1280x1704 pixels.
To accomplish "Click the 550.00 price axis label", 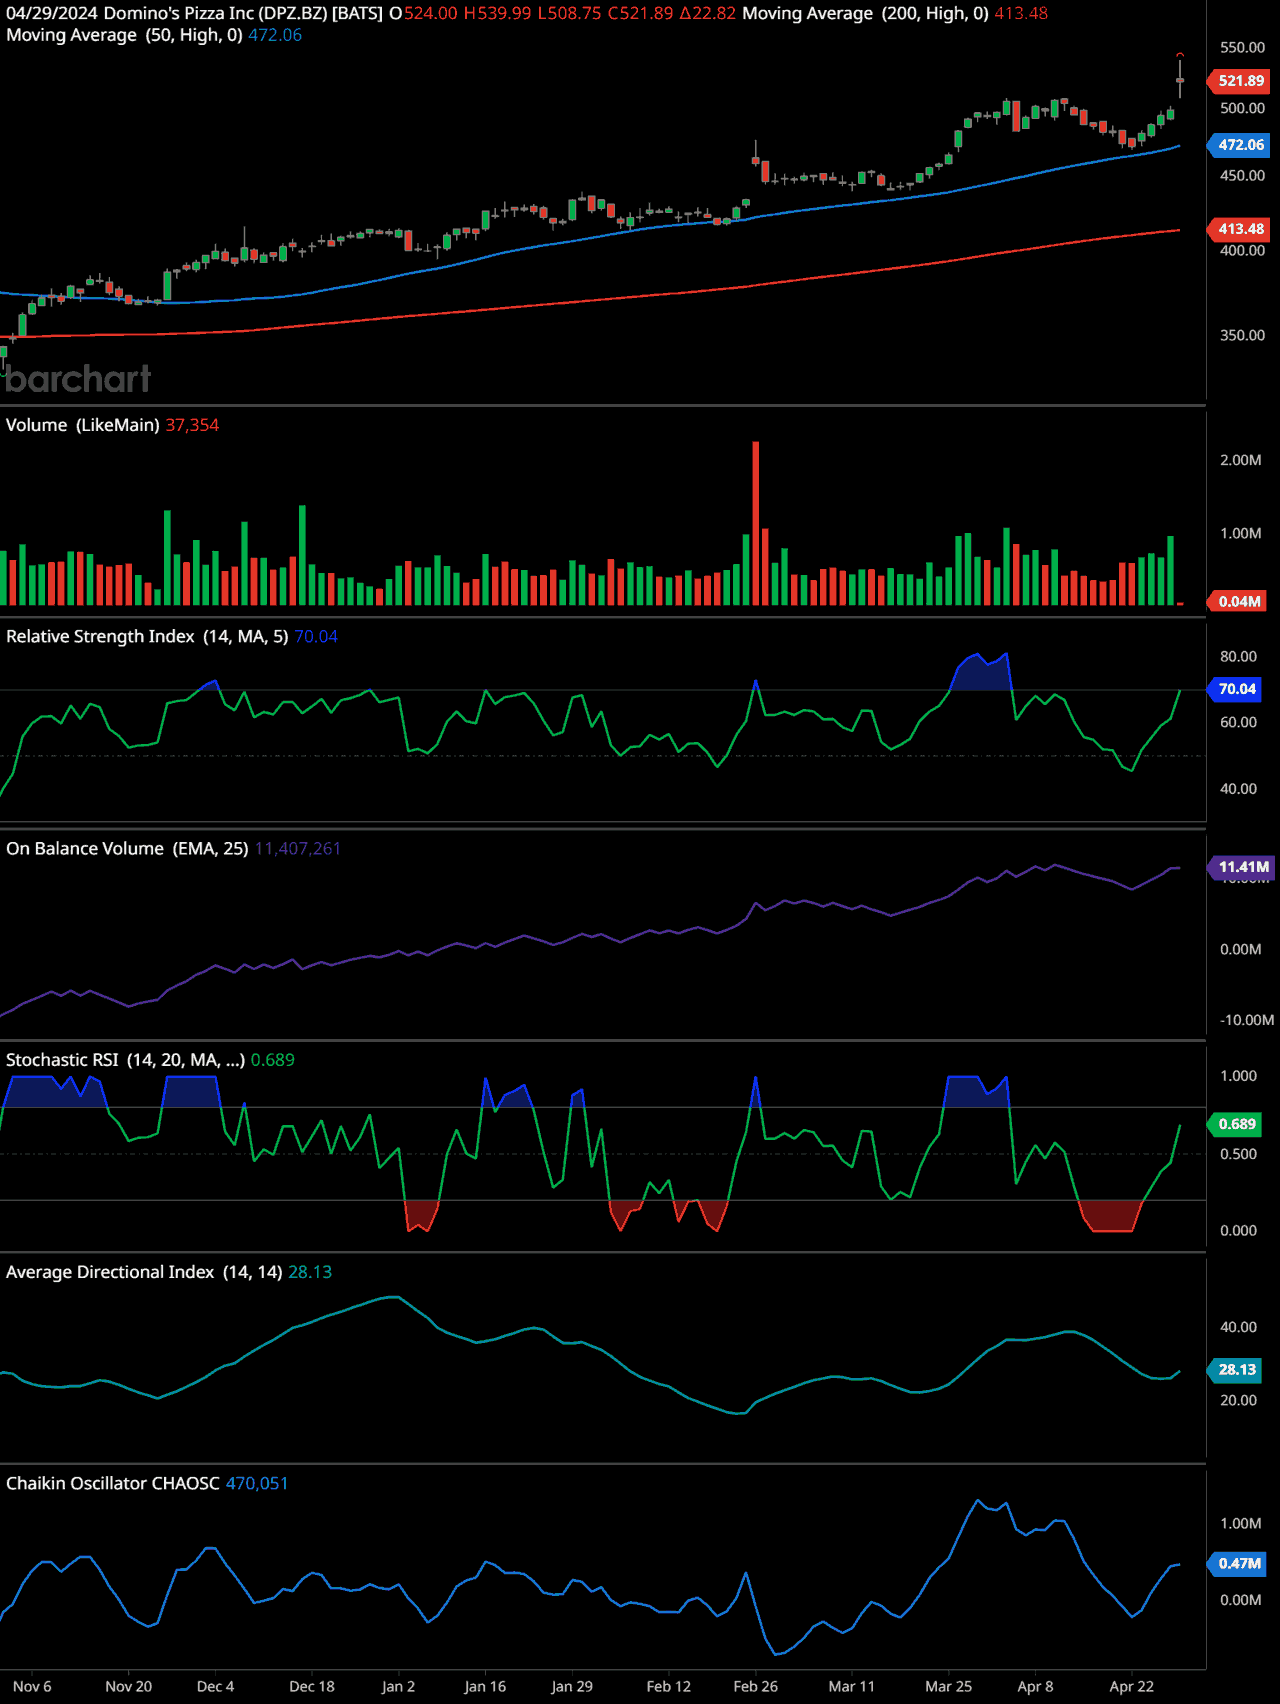I will pos(1242,47).
